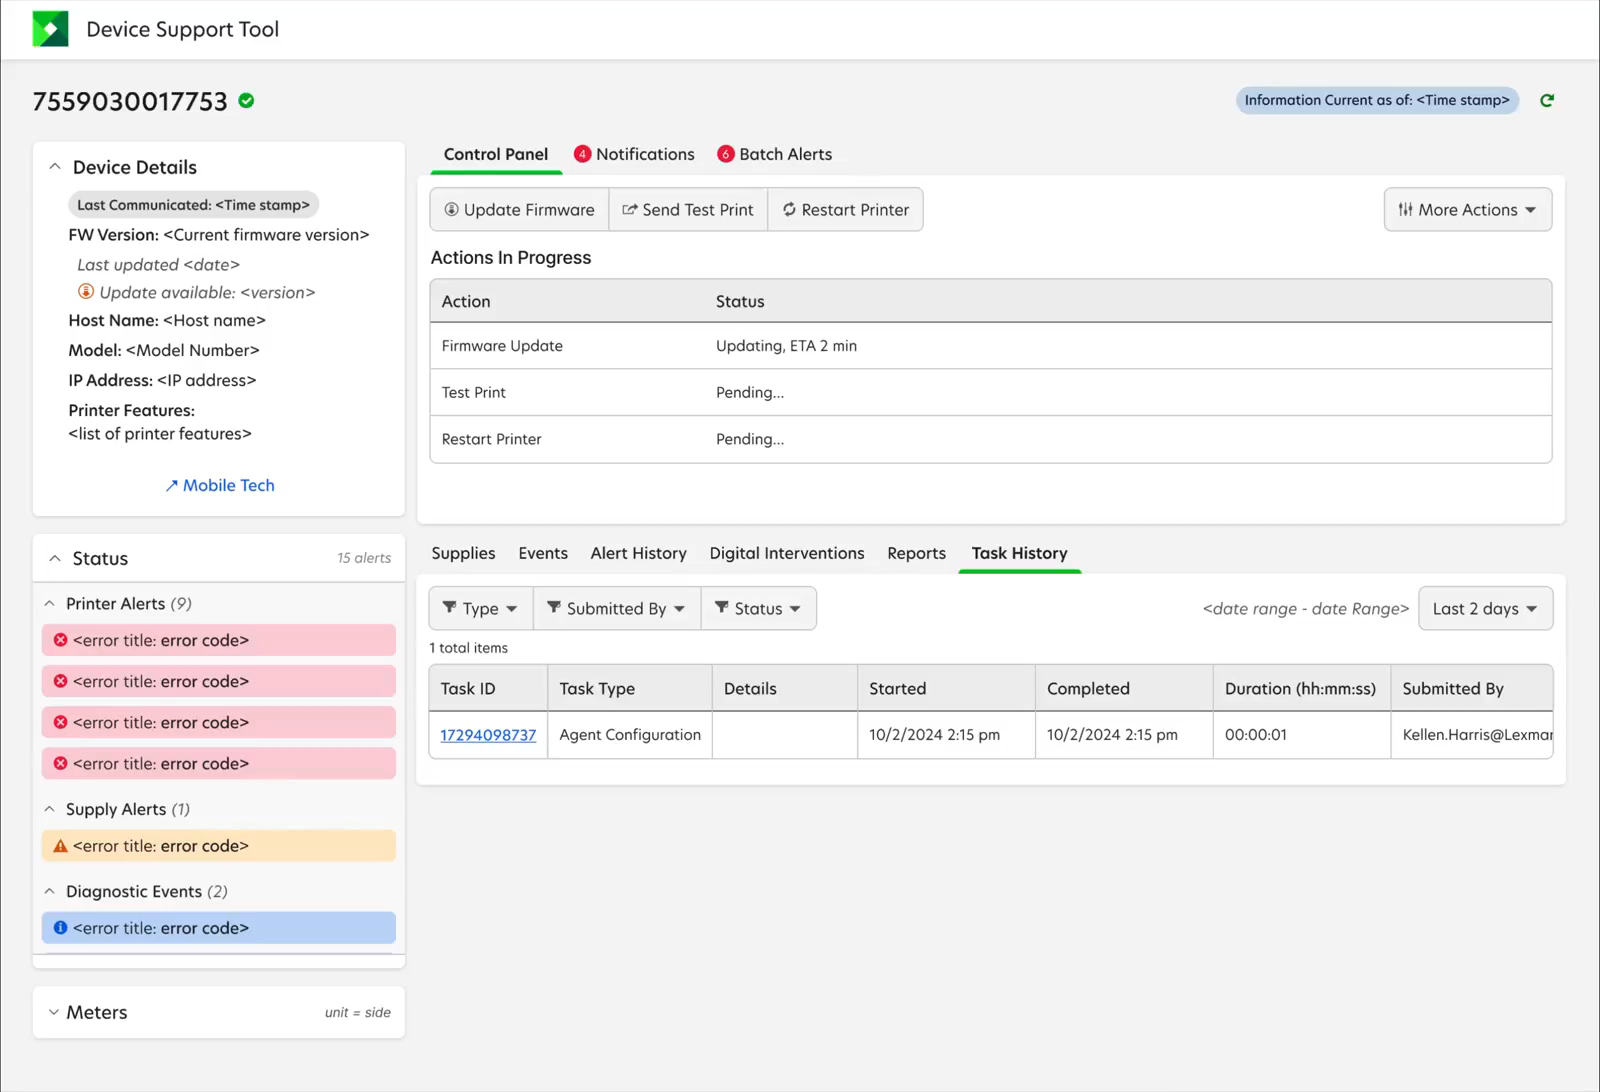This screenshot has height=1092, width=1600.
Task: Open the Notifications tab
Action: pyautogui.click(x=634, y=154)
